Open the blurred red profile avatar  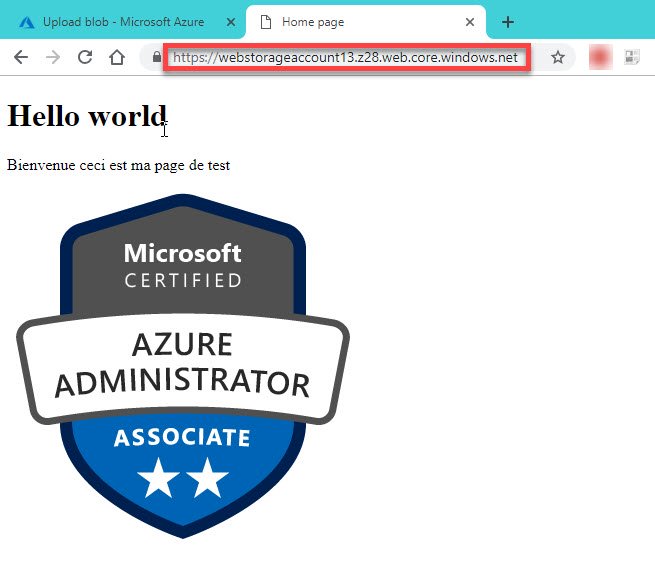point(600,57)
